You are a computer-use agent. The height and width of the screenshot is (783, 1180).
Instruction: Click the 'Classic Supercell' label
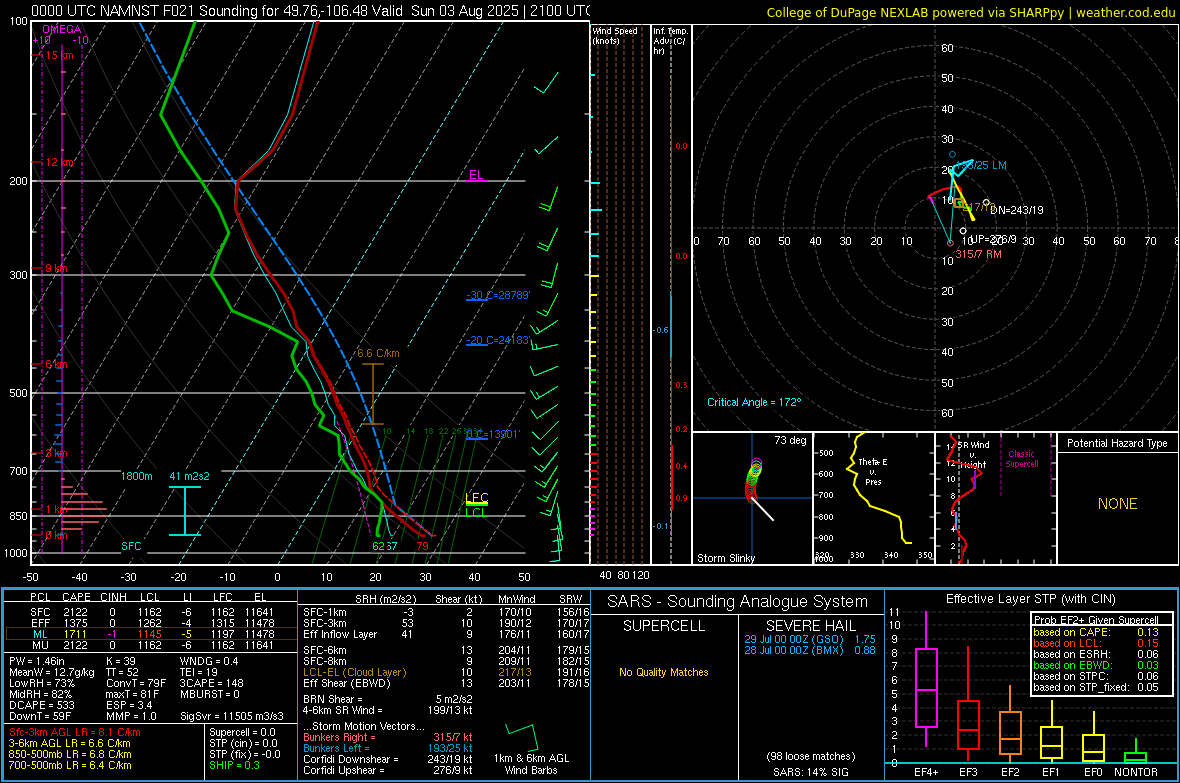click(1021, 459)
